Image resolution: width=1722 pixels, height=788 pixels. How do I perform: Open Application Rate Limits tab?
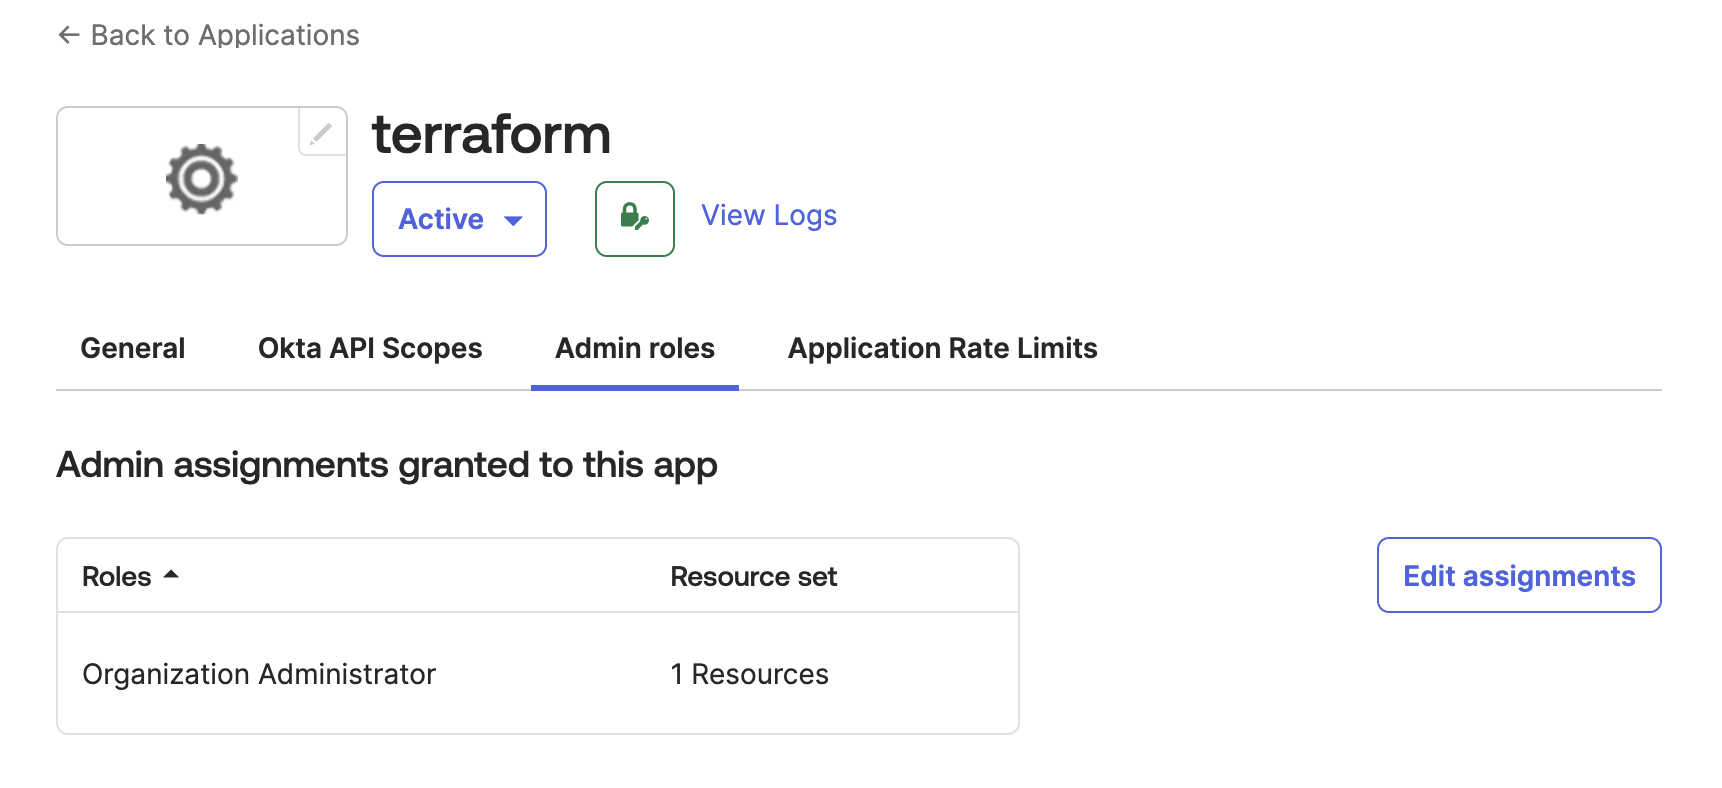click(x=943, y=348)
